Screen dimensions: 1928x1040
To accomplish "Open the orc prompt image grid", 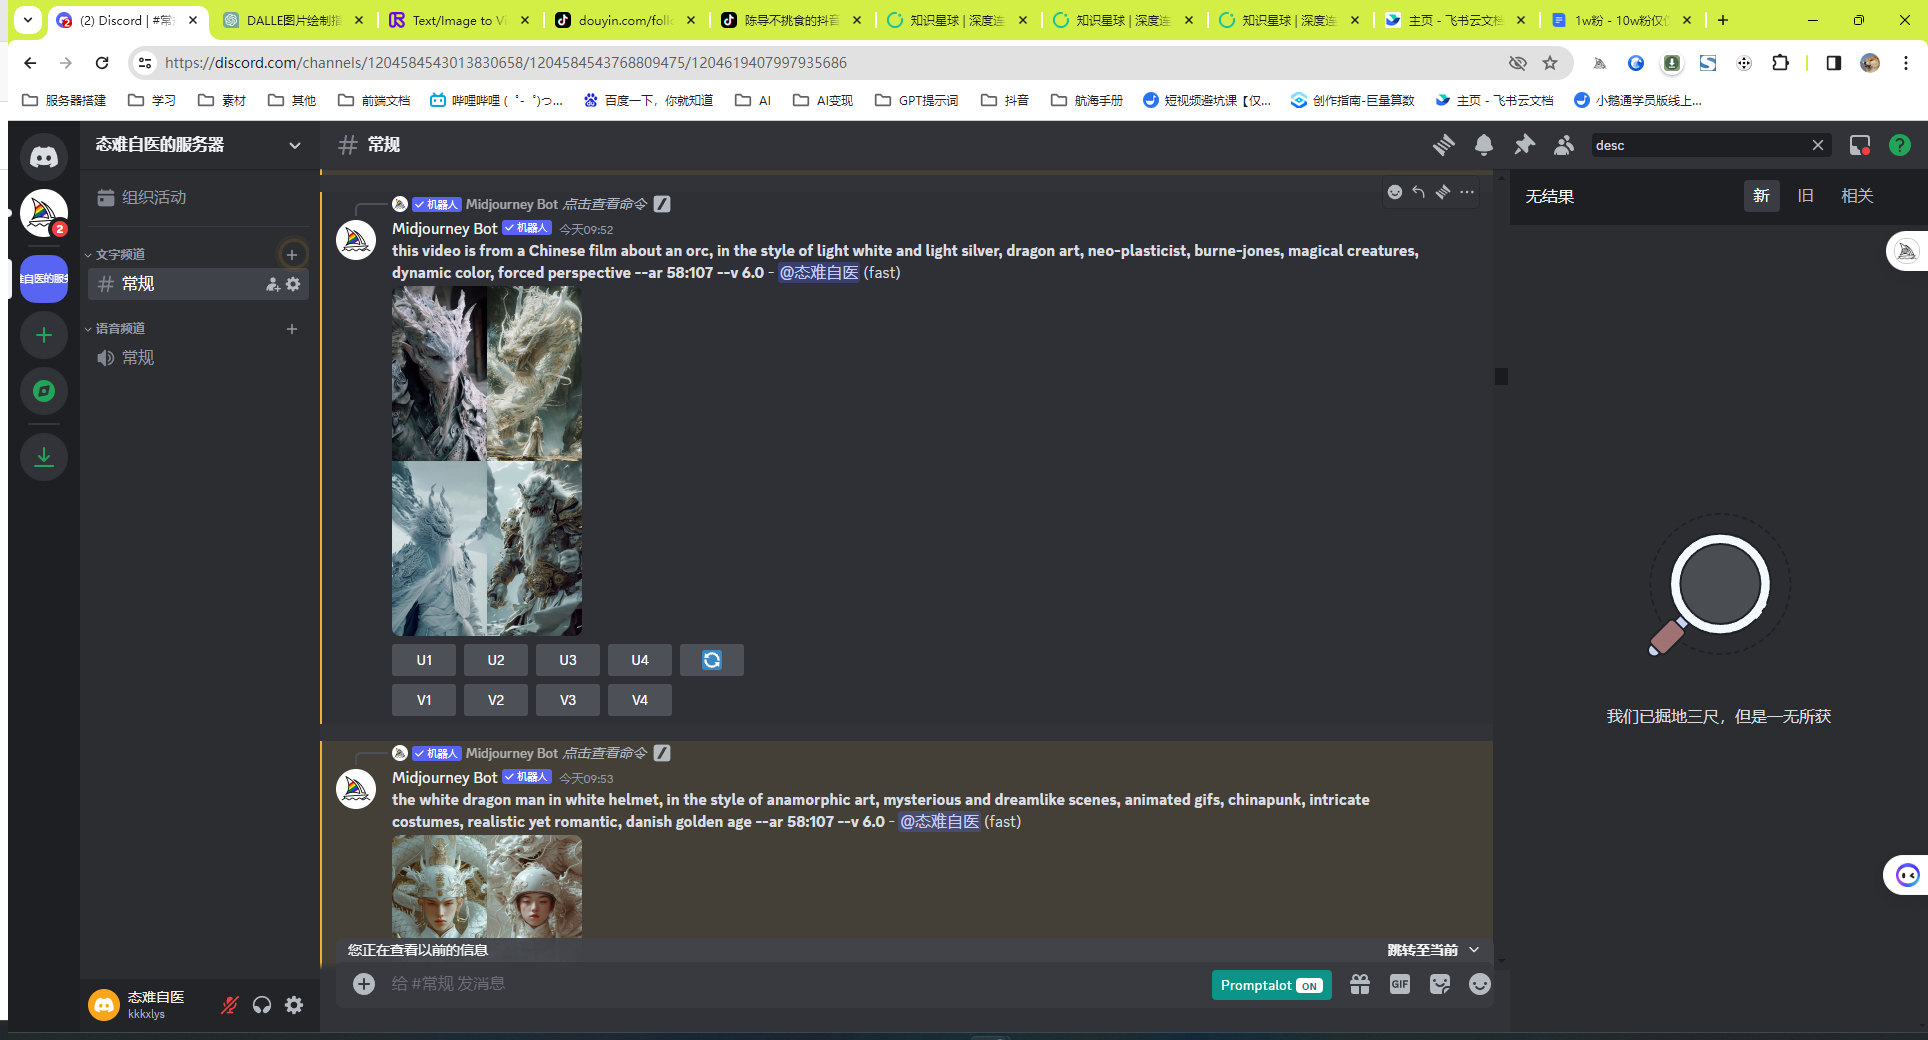I will click(487, 461).
